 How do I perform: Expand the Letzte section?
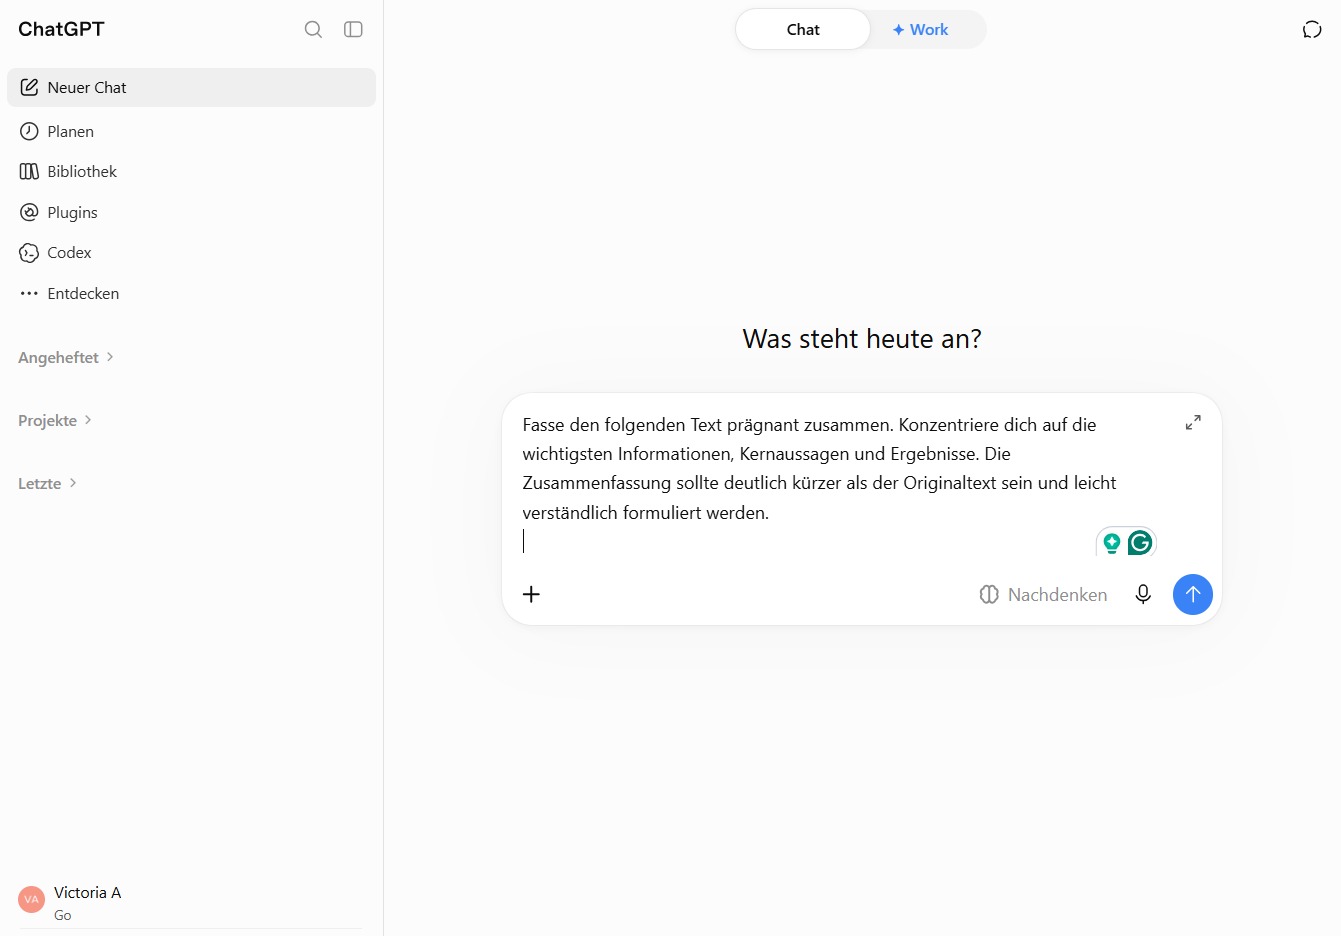[47, 483]
